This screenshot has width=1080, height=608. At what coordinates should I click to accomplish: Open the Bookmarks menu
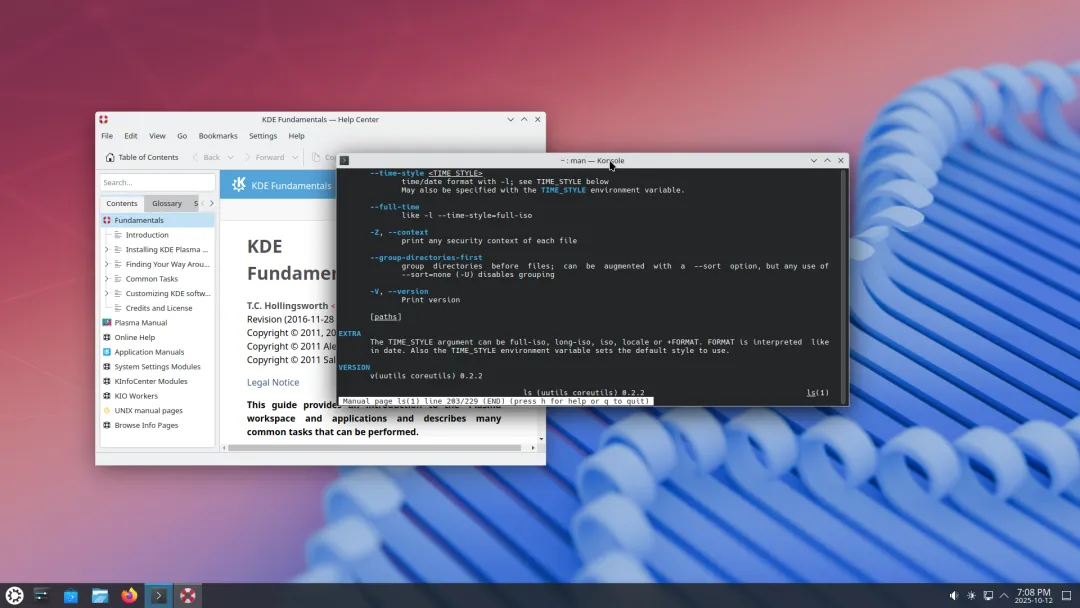pos(218,136)
